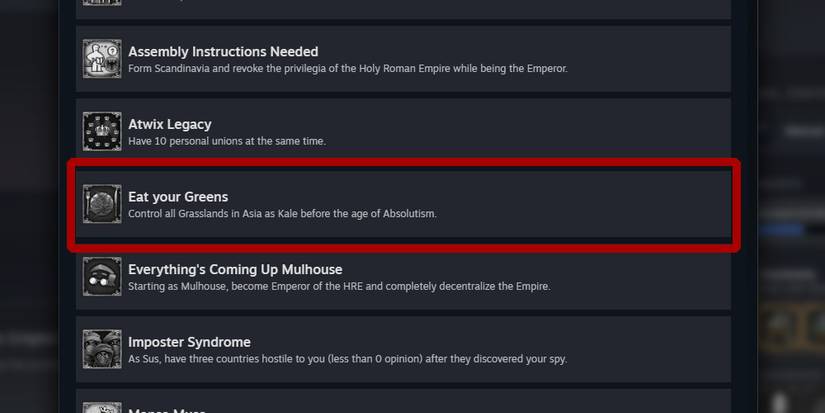Click the "Have 10 personal unions" description
The height and width of the screenshot is (413, 825).
(x=226, y=141)
